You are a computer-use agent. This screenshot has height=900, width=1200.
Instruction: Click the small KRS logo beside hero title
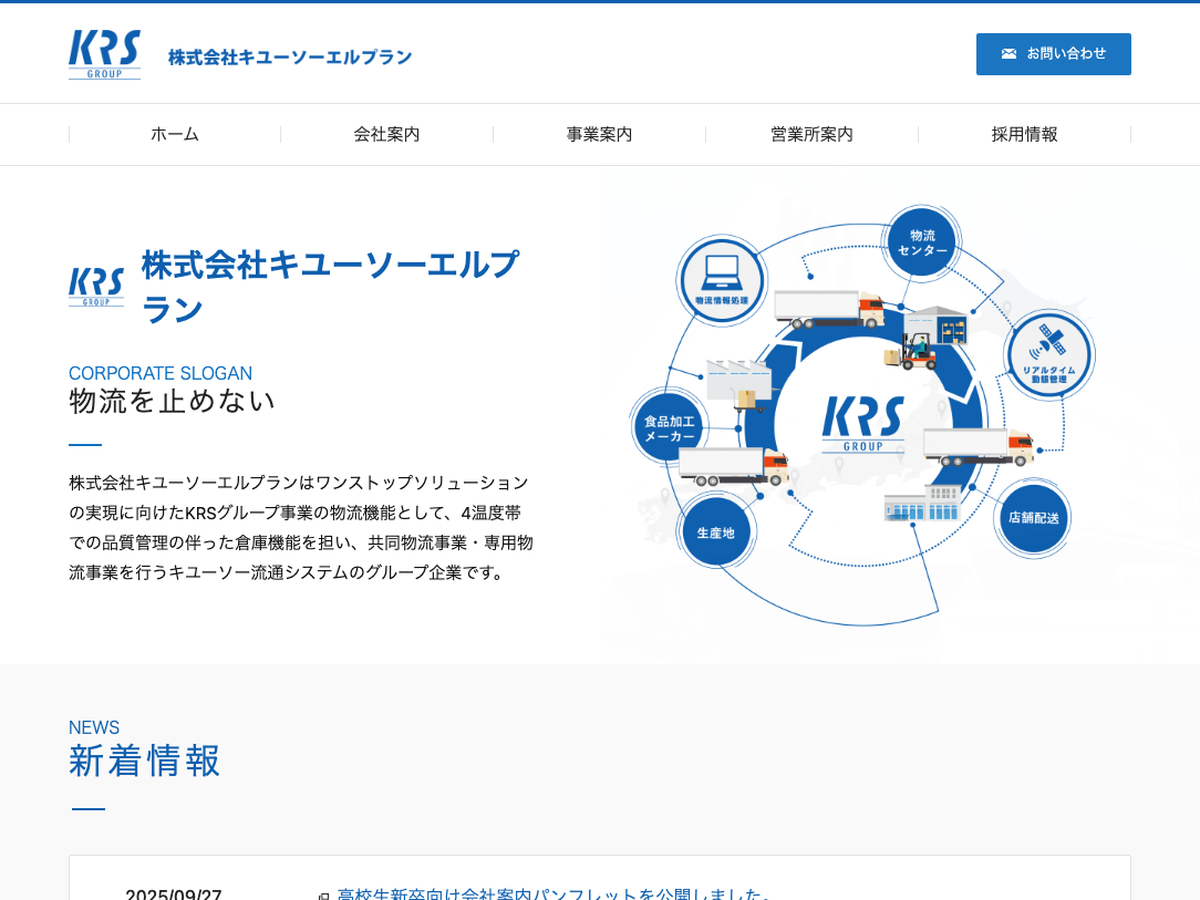(96, 286)
